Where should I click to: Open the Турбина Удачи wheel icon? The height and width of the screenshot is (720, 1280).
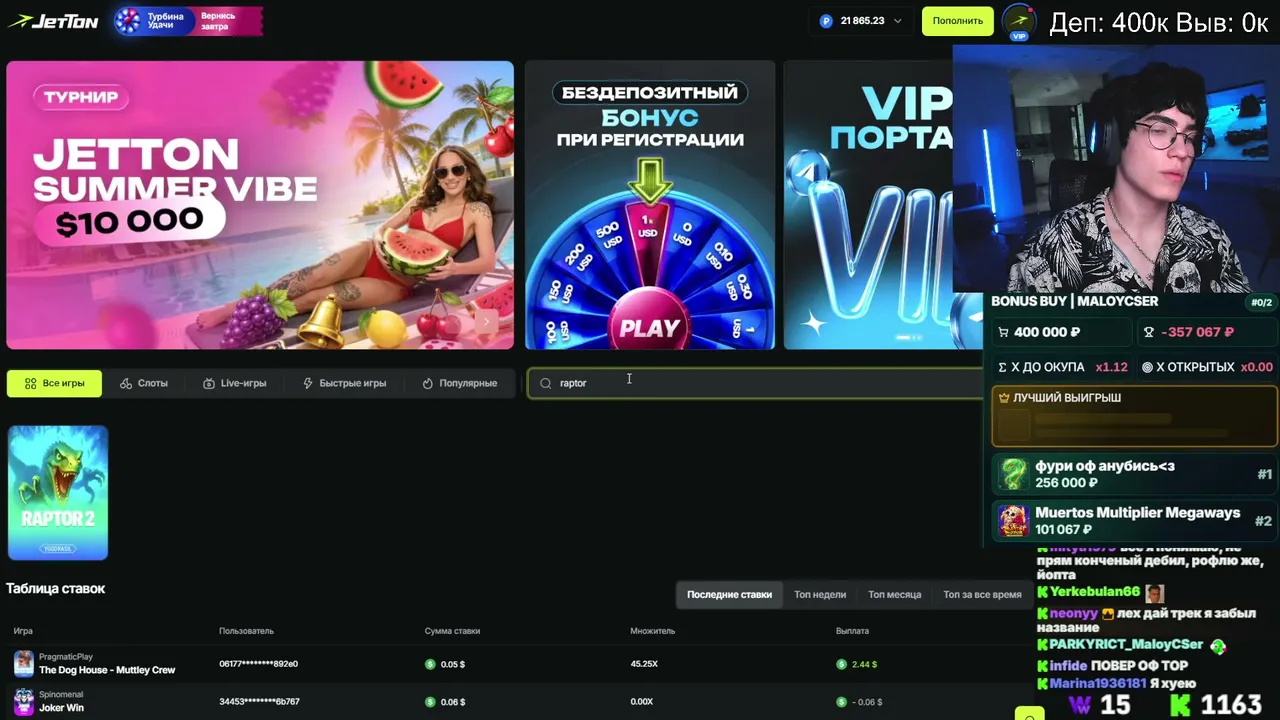[128, 21]
